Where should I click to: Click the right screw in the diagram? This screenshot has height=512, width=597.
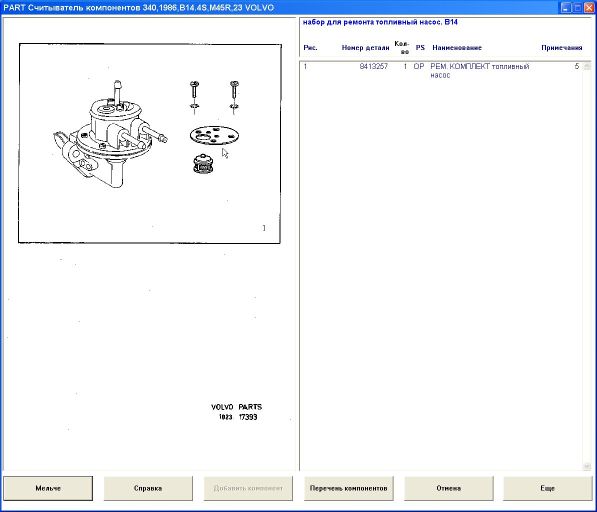click(235, 96)
